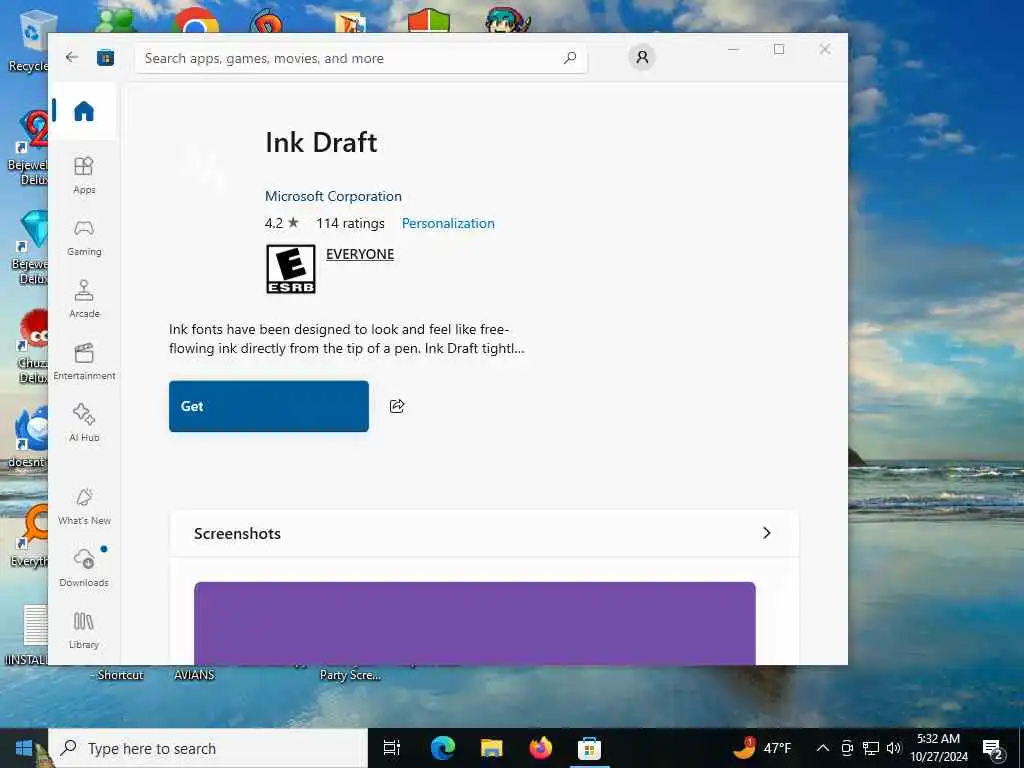Open network settings tray icon
Screen dimensions: 1024x768
tap(871, 748)
